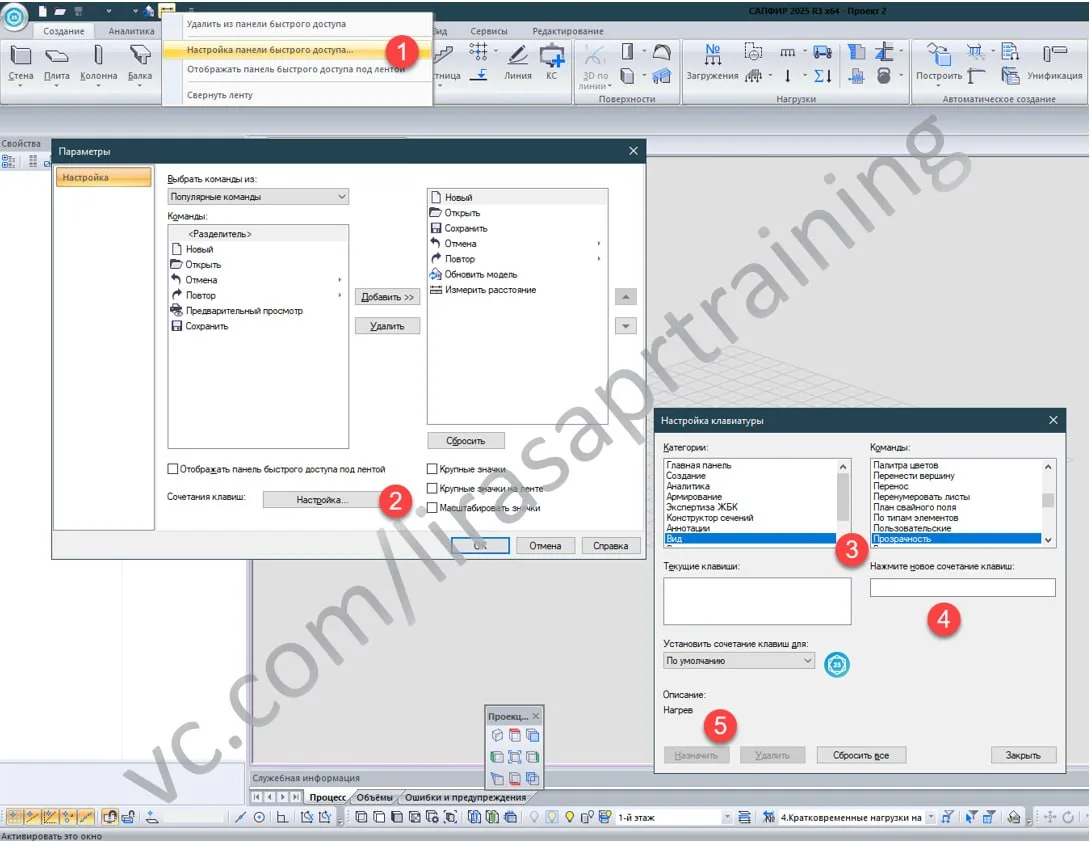Screen dimensions: 1091x843
Task: Click the Закрыть button
Action: (x=1023, y=755)
